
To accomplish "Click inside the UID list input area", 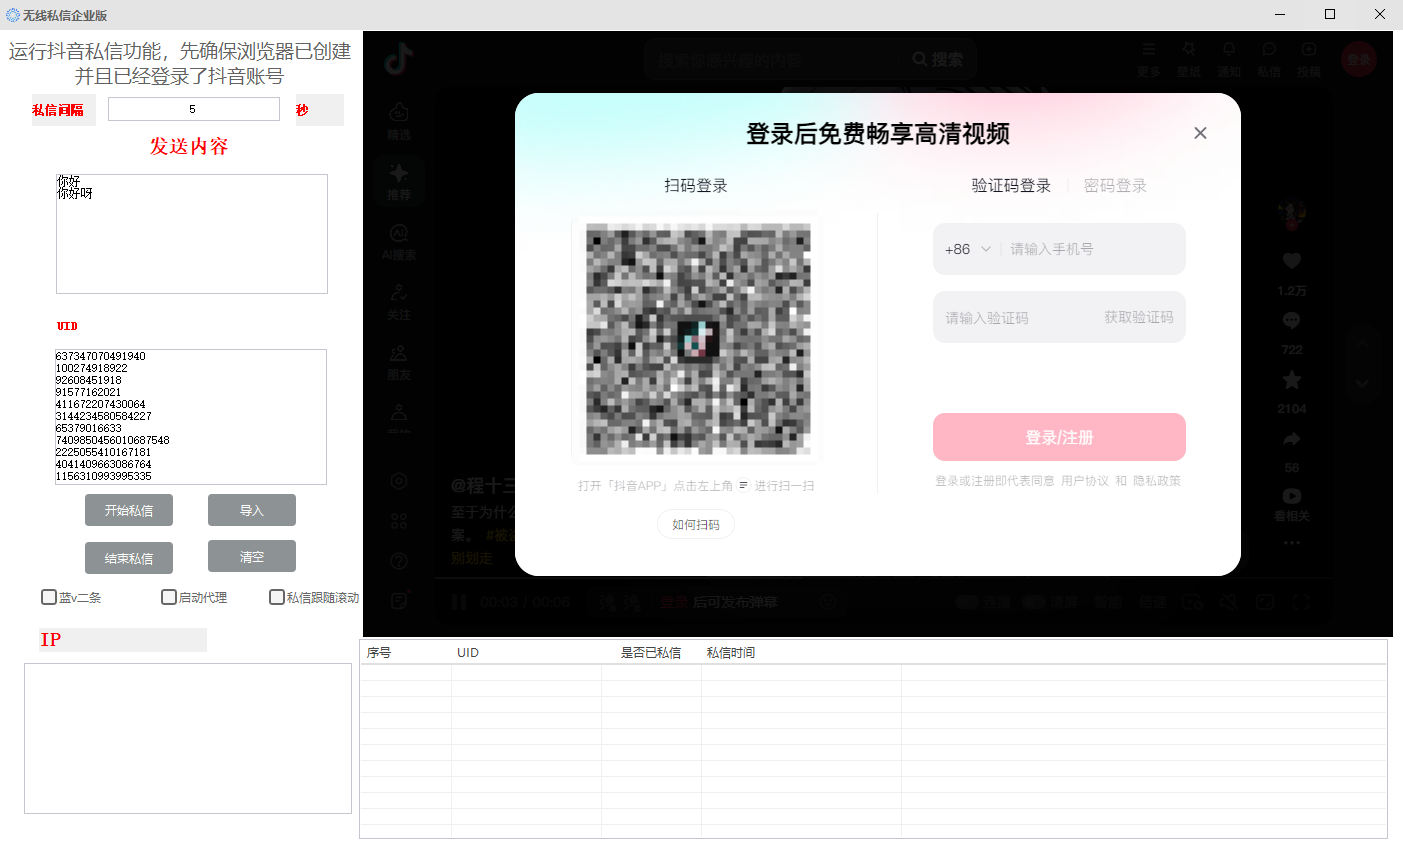I will pyautogui.click(x=190, y=416).
